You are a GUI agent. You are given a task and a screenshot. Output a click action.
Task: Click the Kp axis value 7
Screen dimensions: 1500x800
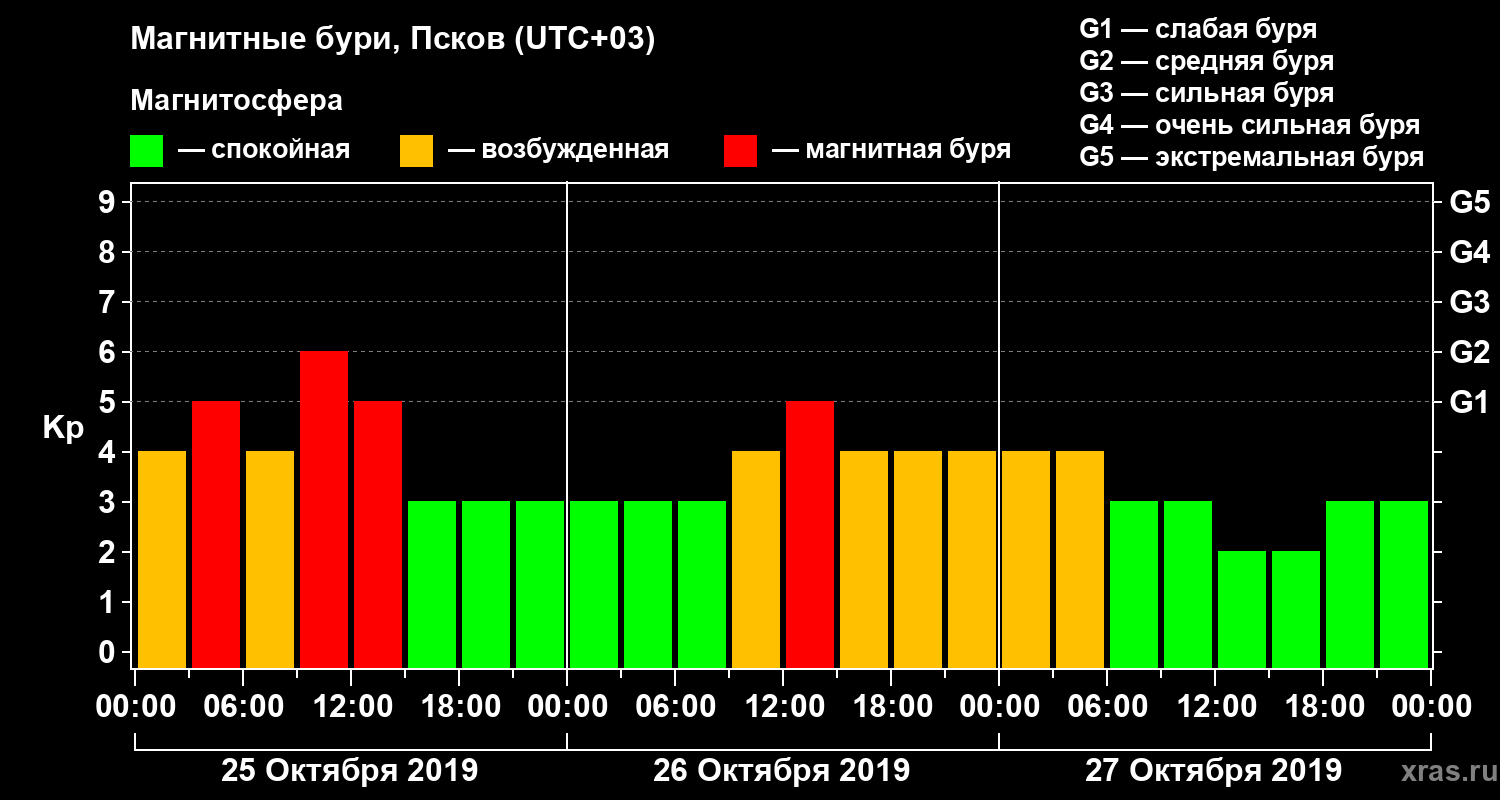pyautogui.click(x=108, y=302)
